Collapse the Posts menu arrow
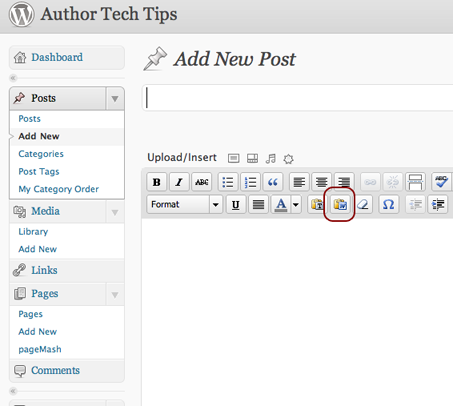This screenshot has height=406, width=453. [115, 99]
